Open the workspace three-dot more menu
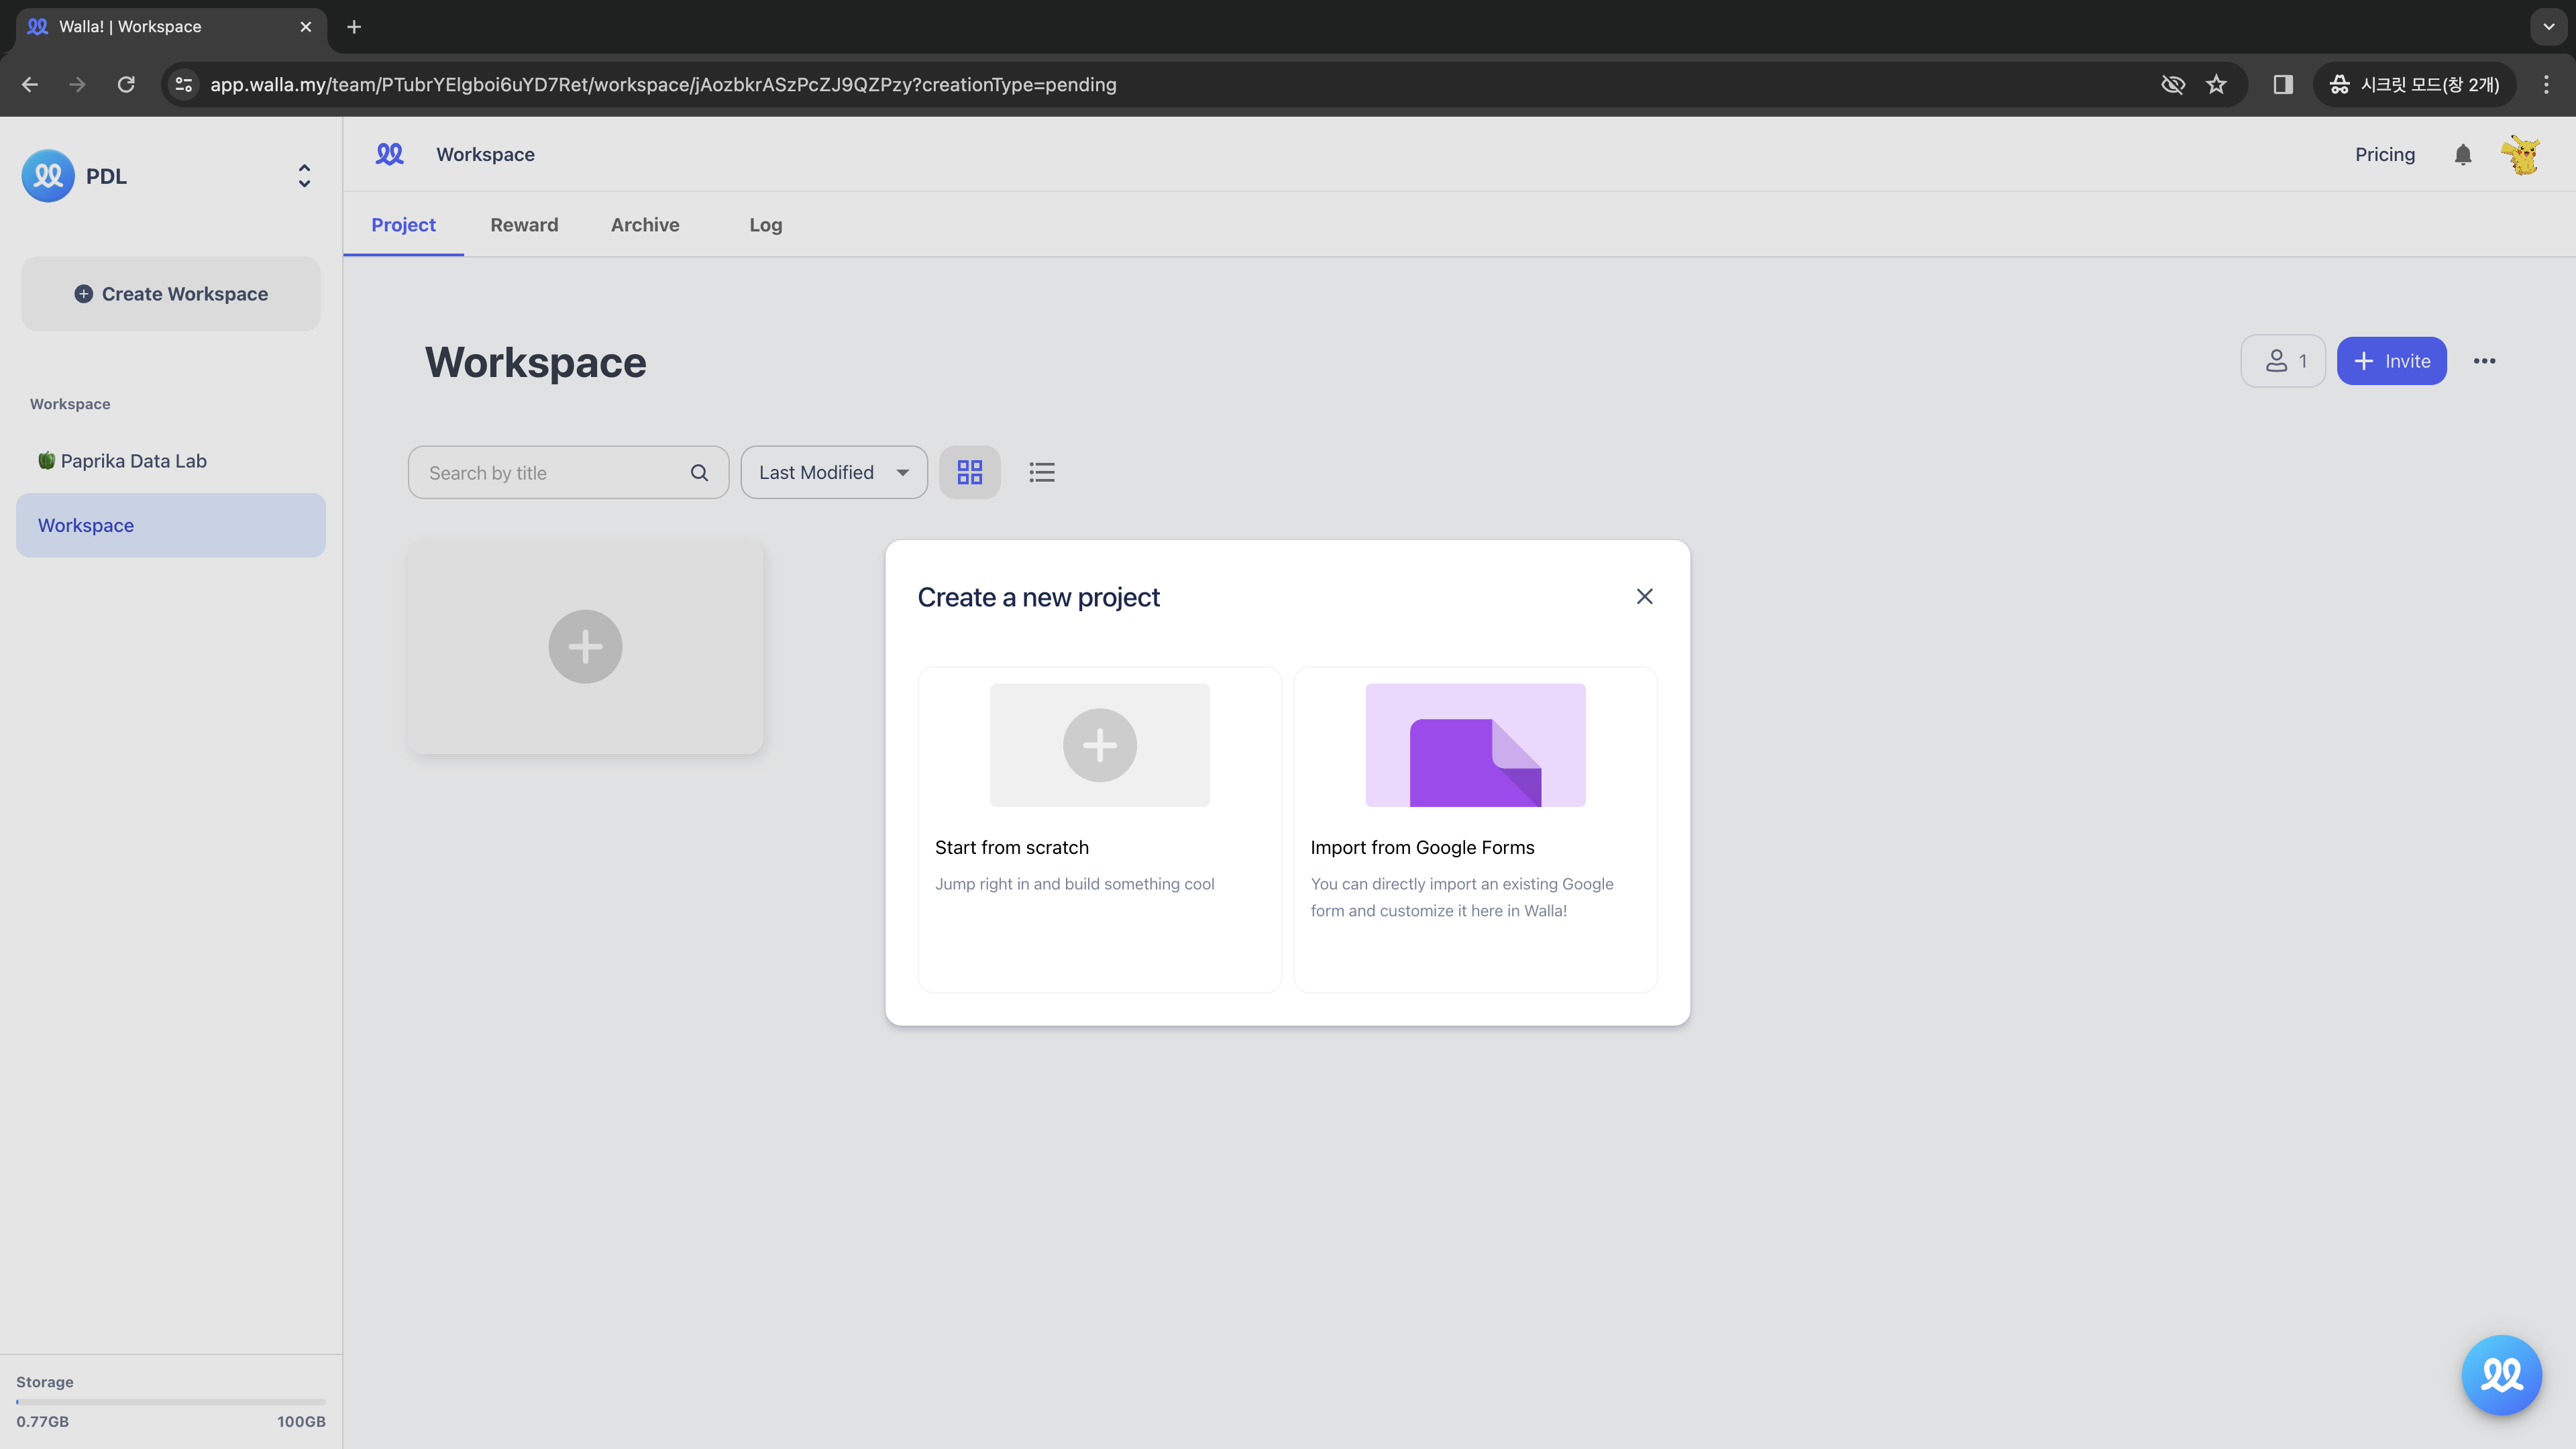This screenshot has width=2576, height=1449. 2484,361
